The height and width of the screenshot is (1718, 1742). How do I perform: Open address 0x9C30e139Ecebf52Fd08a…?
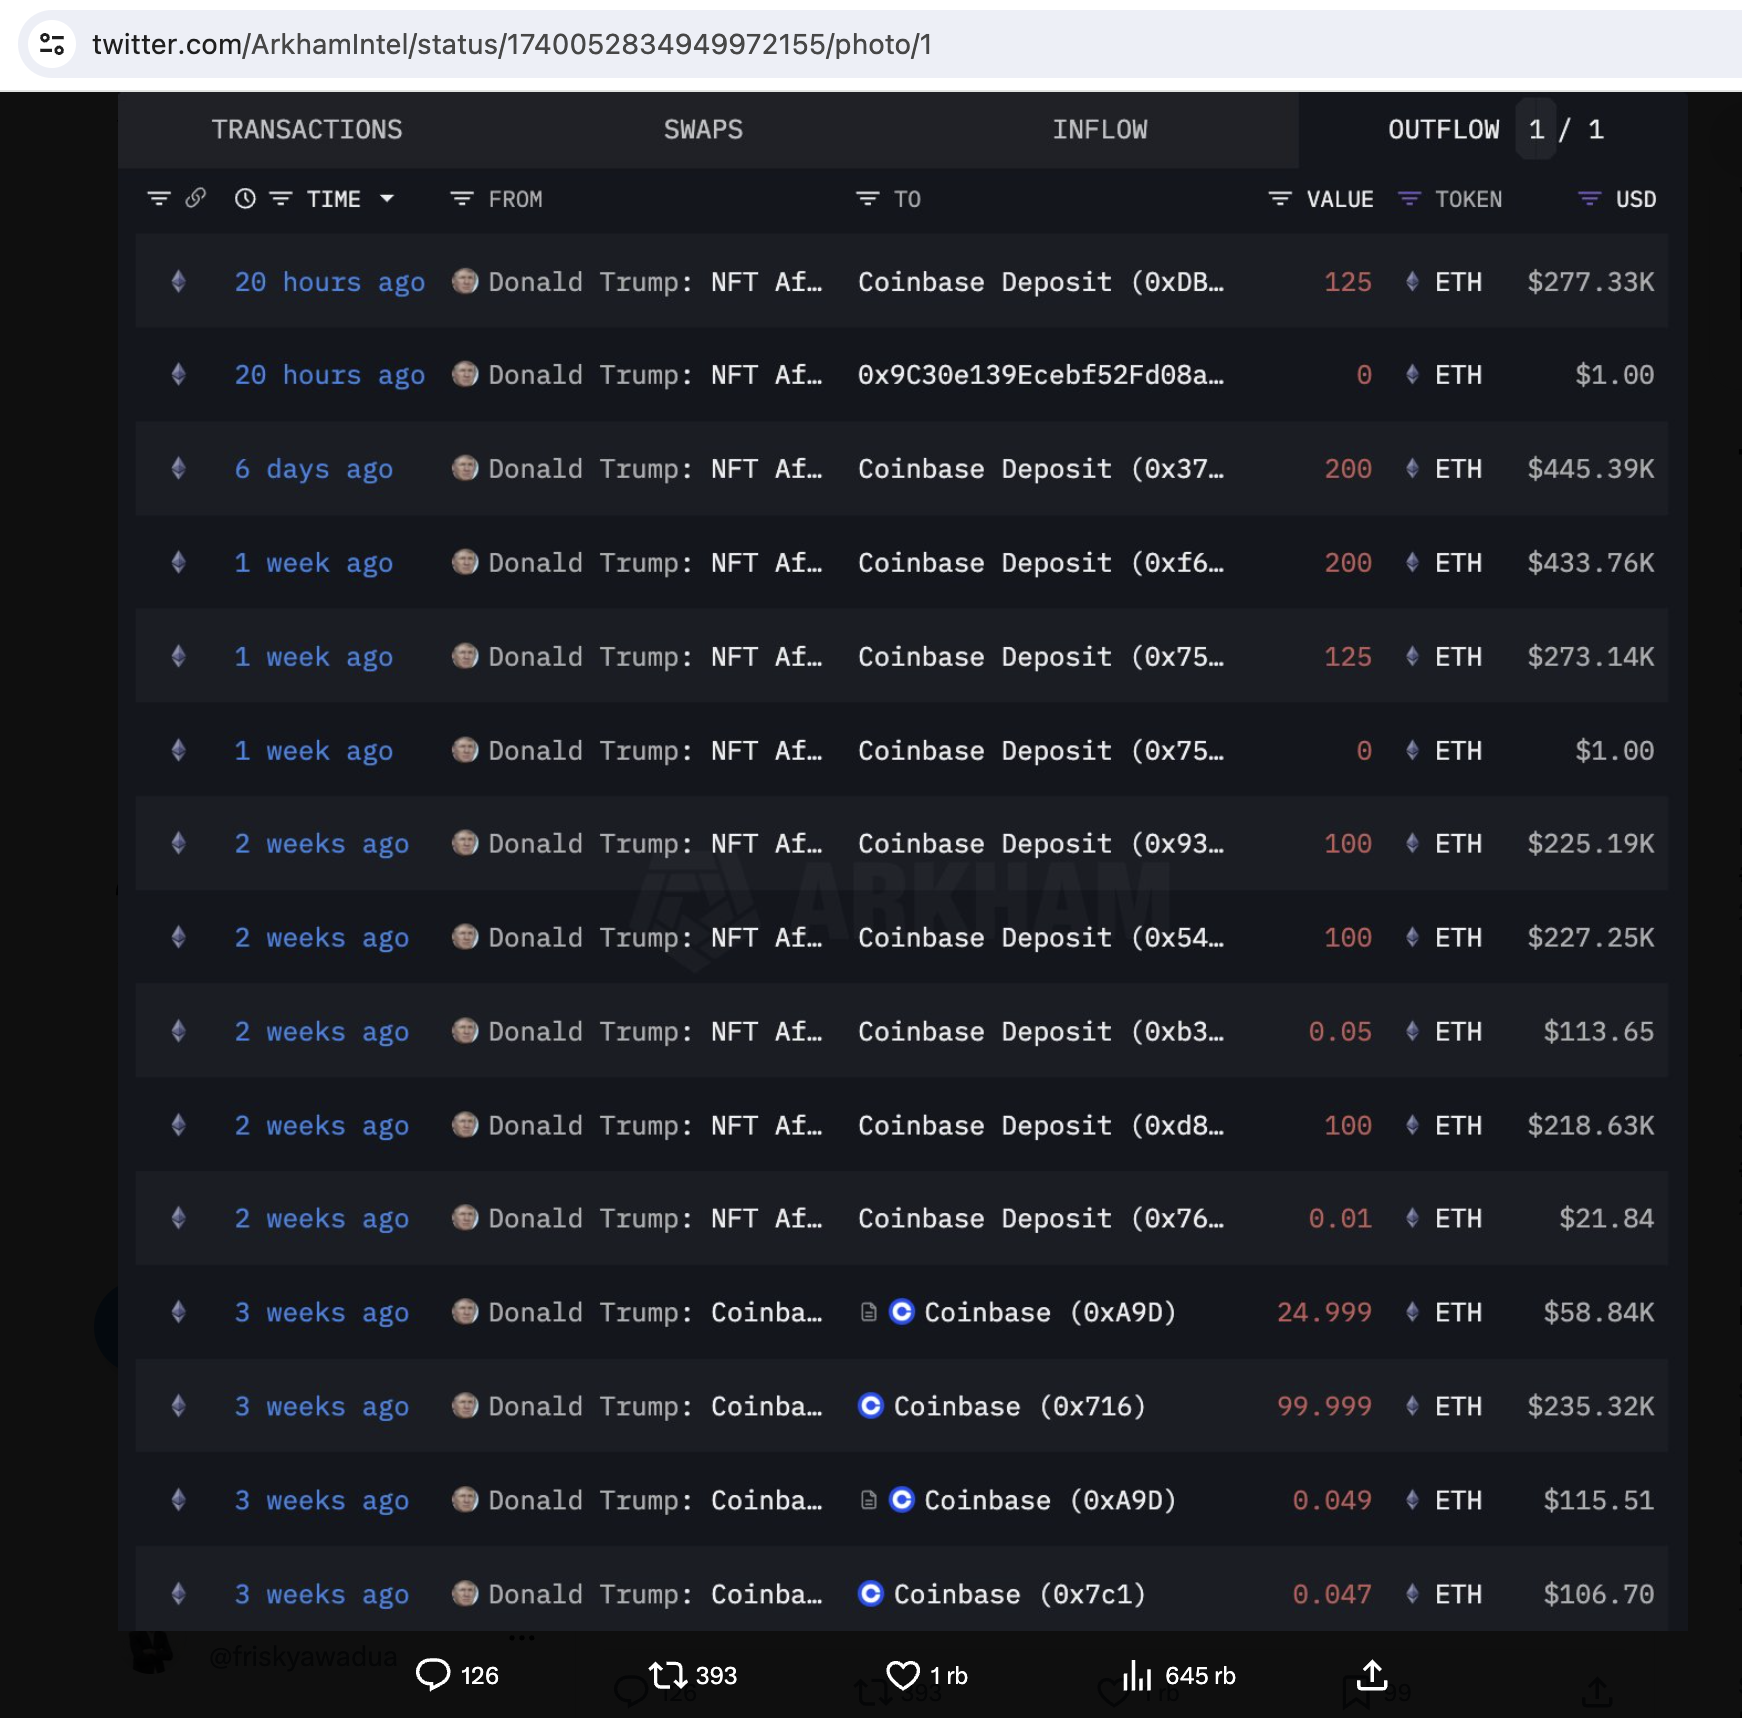[1041, 375]
